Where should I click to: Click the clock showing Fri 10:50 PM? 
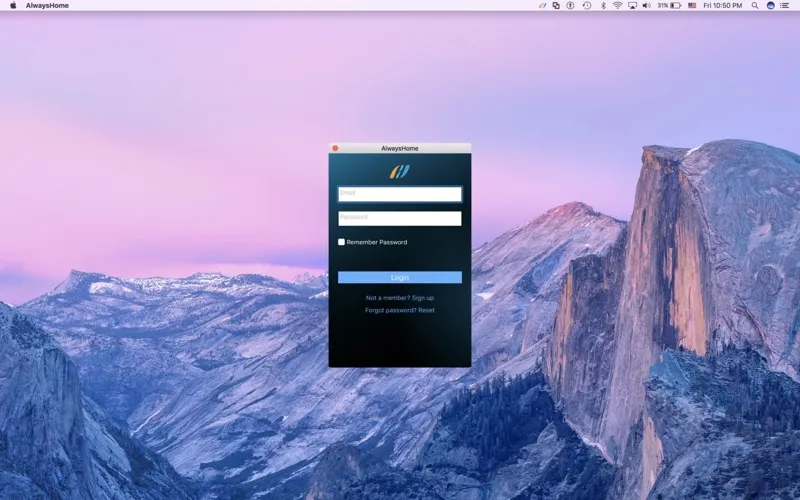(x=722, y=6)
